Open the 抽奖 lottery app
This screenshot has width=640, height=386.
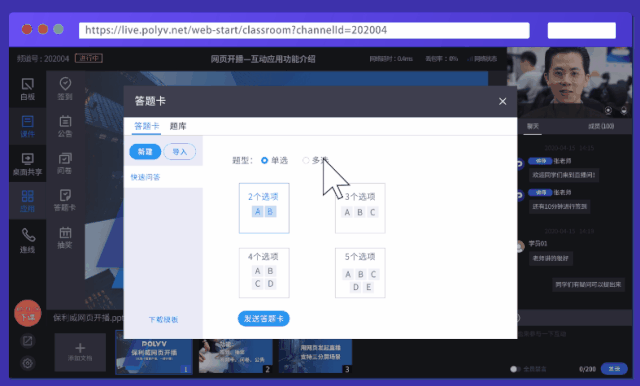(65, 237)
